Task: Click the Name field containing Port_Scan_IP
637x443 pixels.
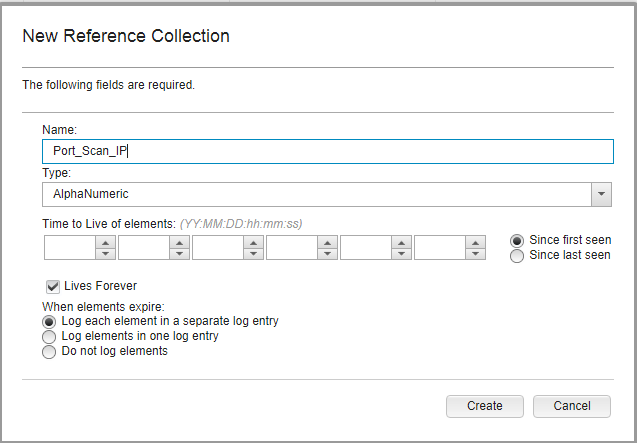Action: 328,151
